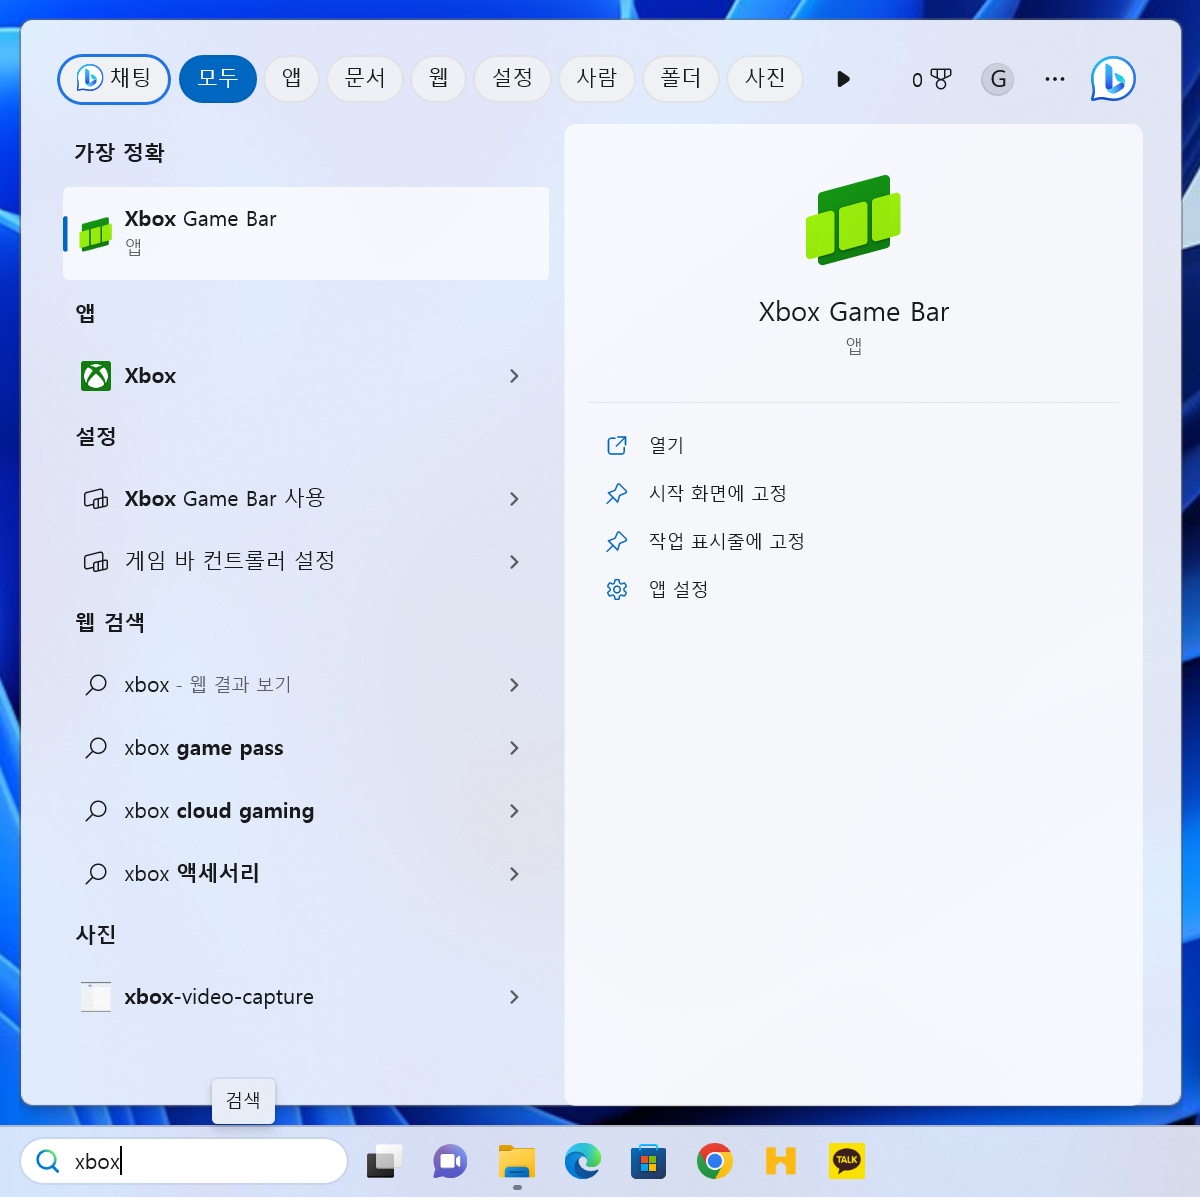Screen dimensions: 1200x1197
Task: Select xbox 액세서리 web suggestion
Action: coord(192,873)
